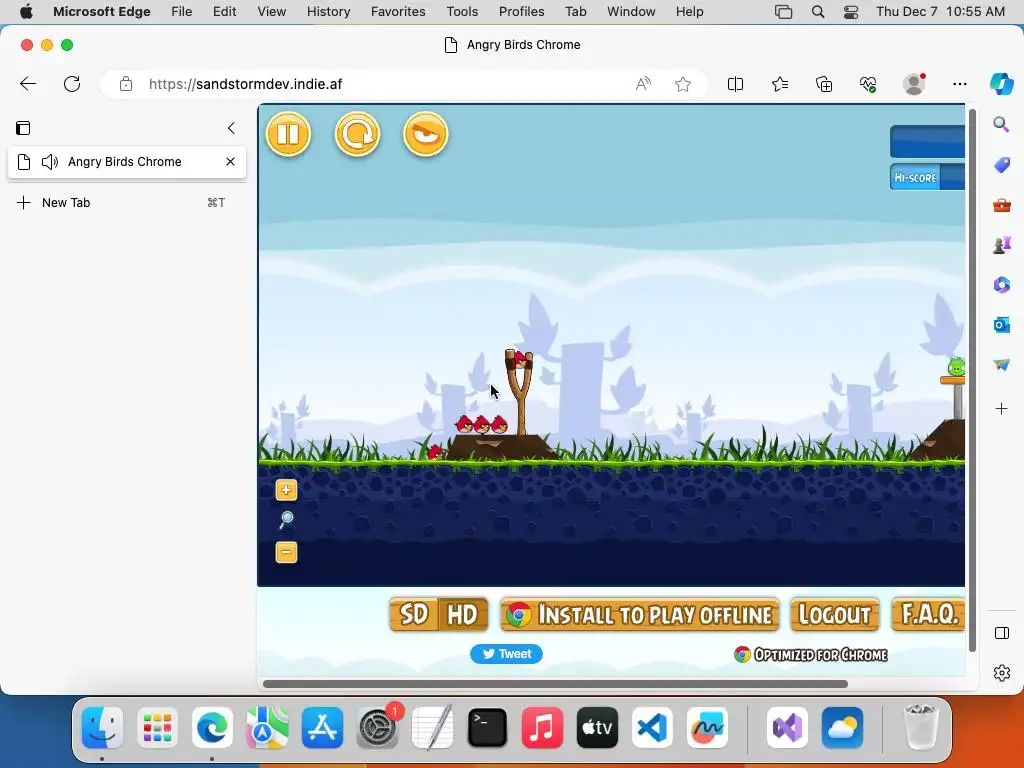The width and height of the screenshot is (1024, 768).
Task: Open Browser essentials heart icon
Action: point(868,84)
